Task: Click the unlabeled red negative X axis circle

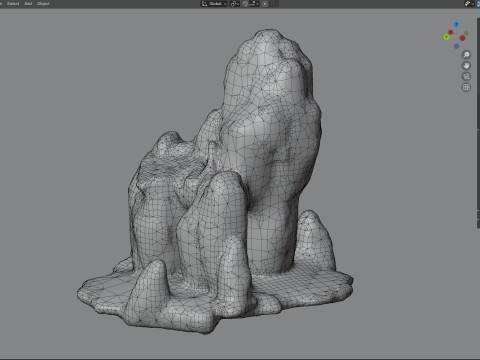Action: coord(462,38)
